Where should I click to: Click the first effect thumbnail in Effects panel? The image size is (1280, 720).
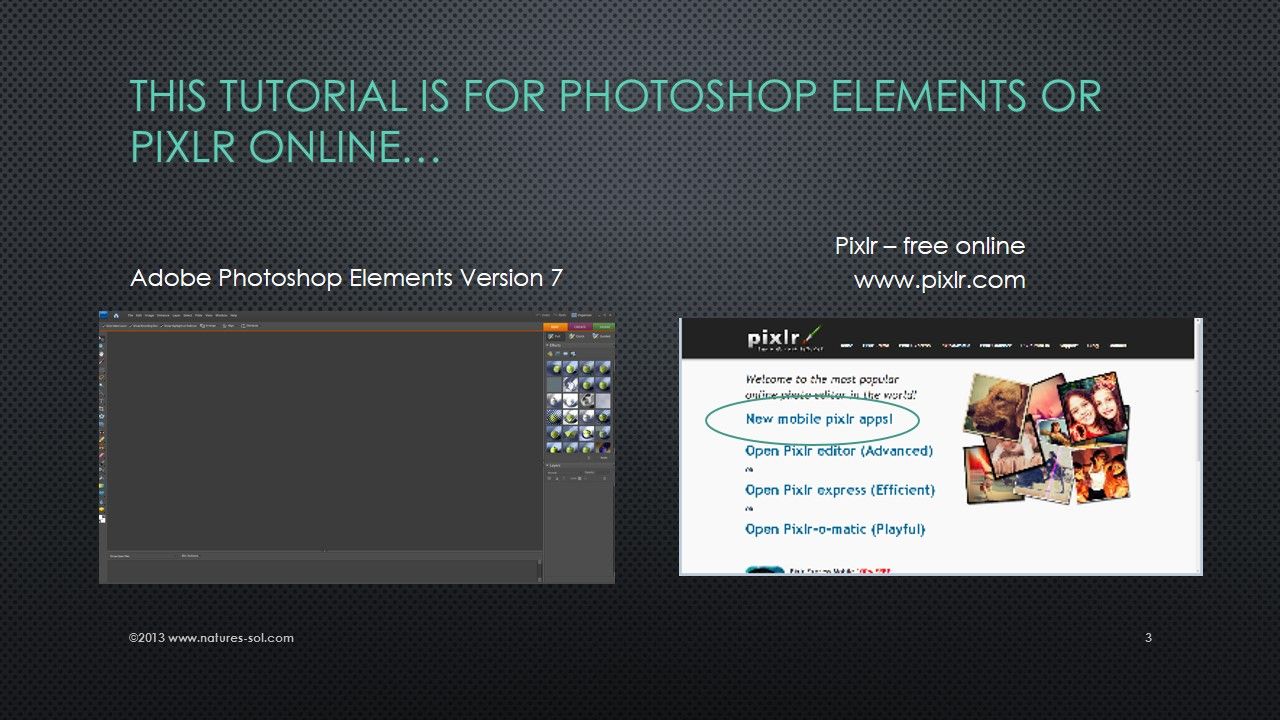point(556,368)
